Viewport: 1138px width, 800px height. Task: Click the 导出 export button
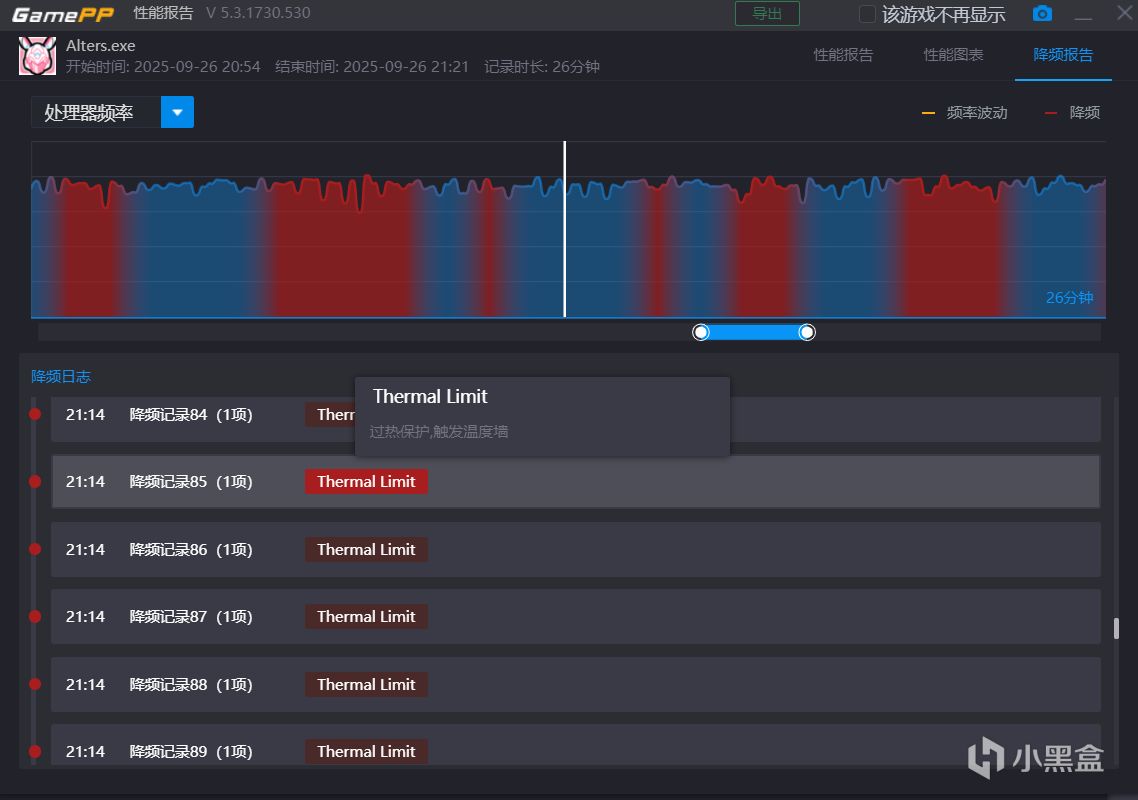click(767, 13)
